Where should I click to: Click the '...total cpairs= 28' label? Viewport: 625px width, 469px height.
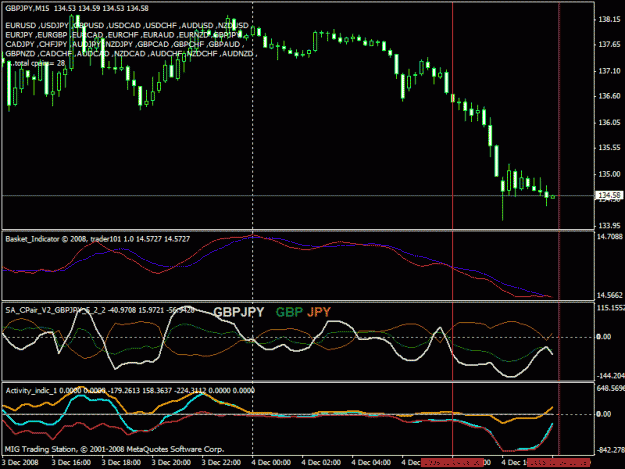[36, 63]
